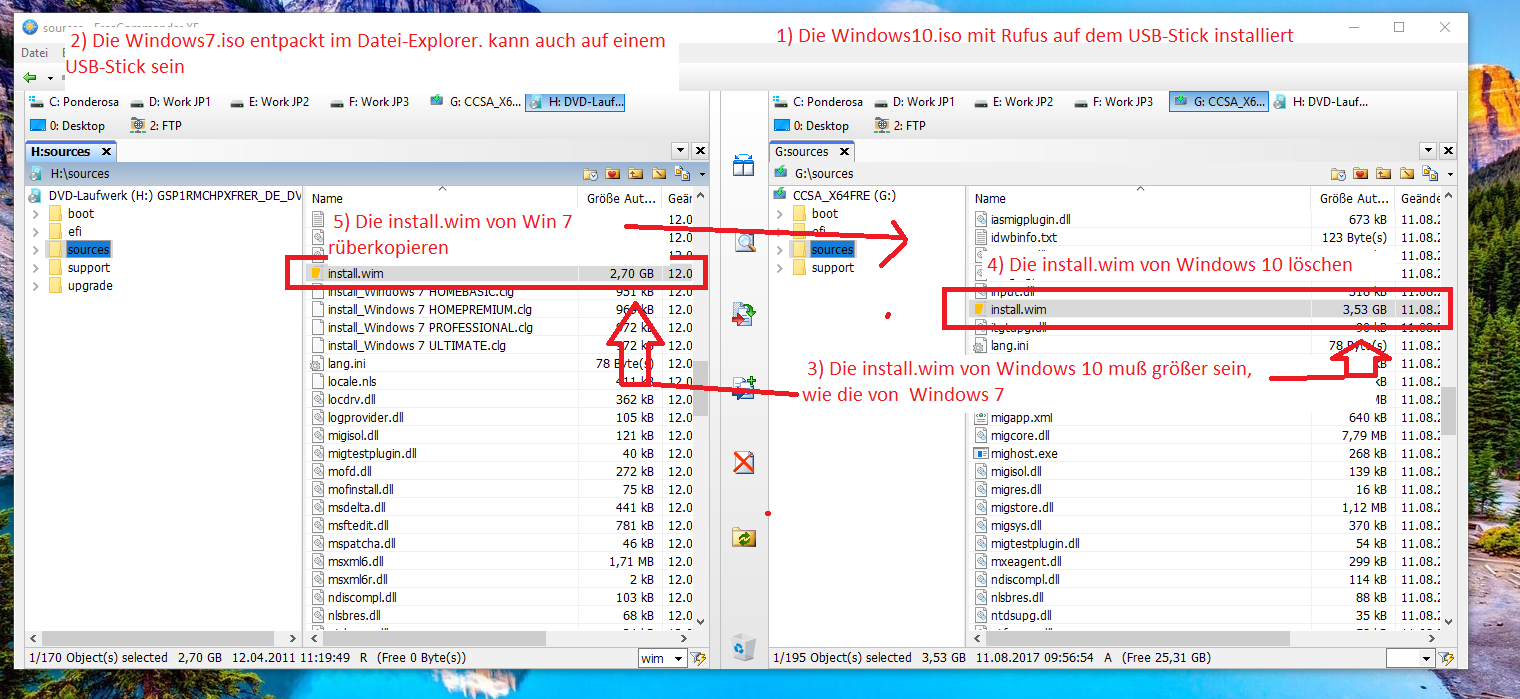This screenshot has width=1520, height=699.
Task: Click the green back arrow in toolbar
Action: pyautogui.click(x=30, y=77)
